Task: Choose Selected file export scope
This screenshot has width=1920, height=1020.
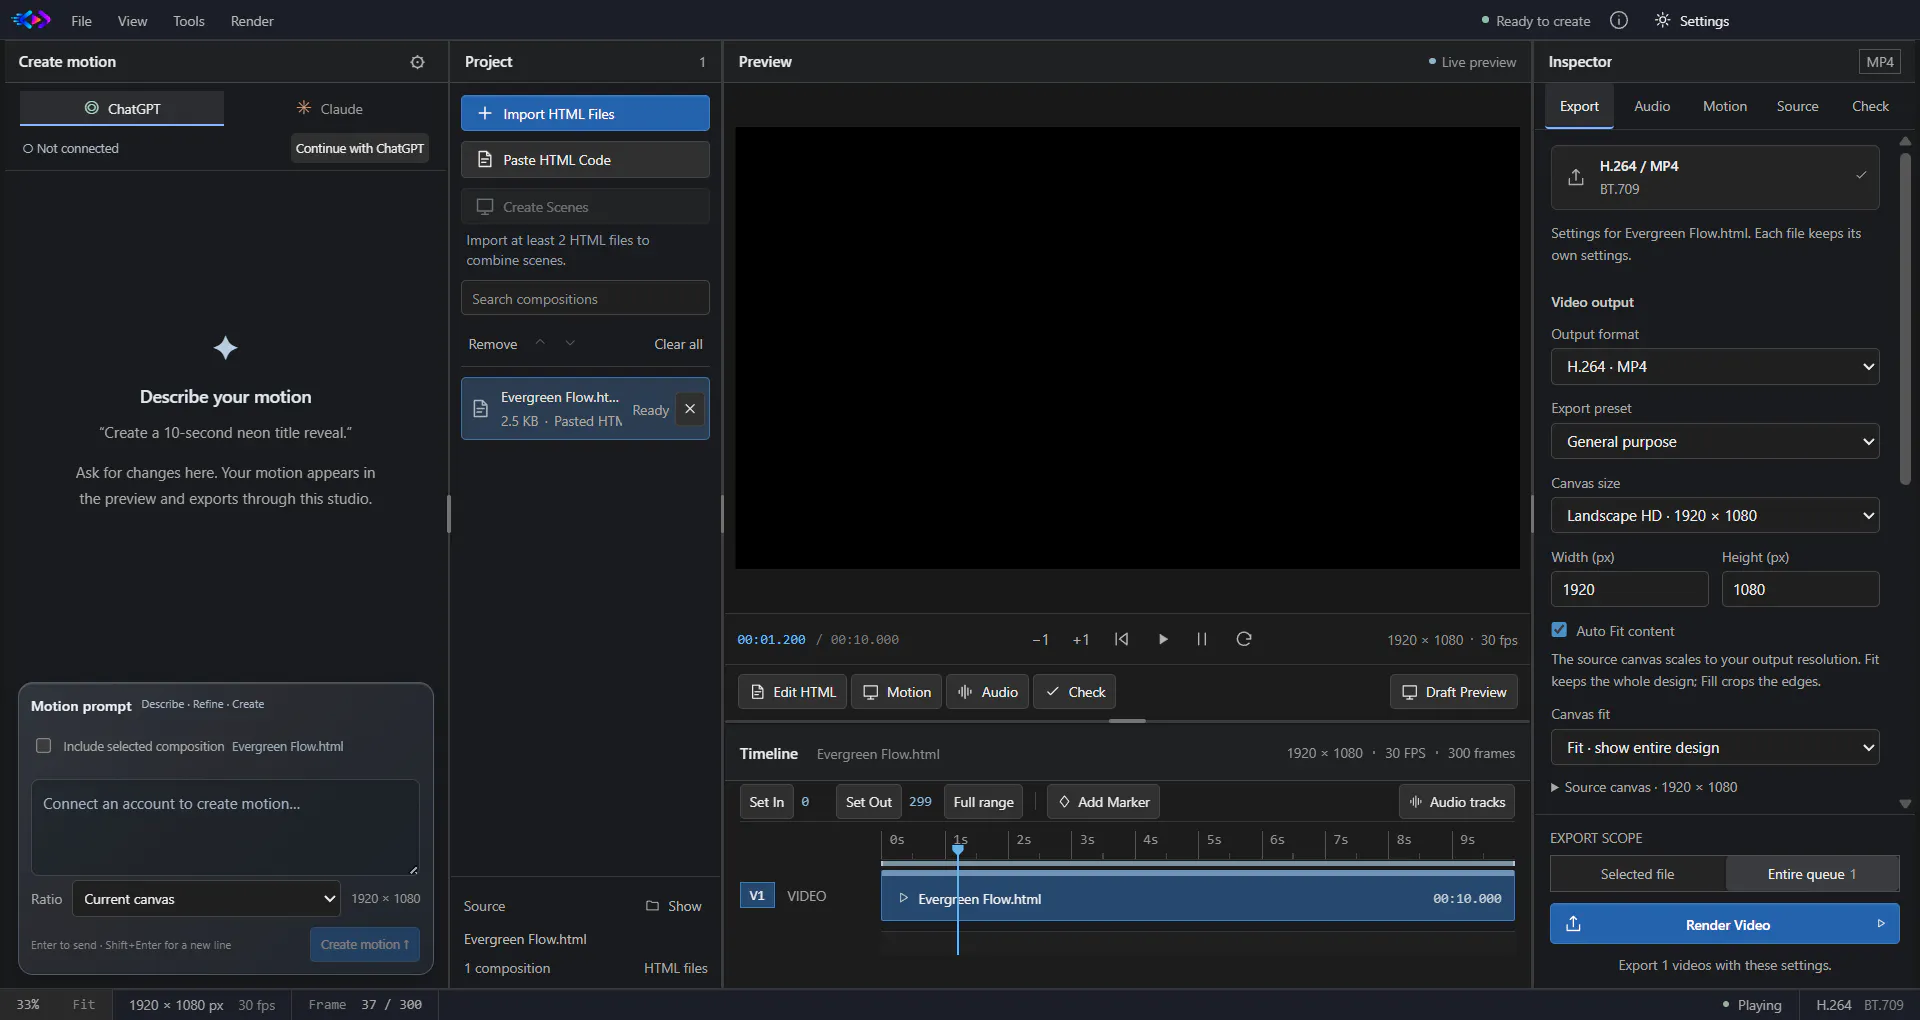Action: [1637, 874]
